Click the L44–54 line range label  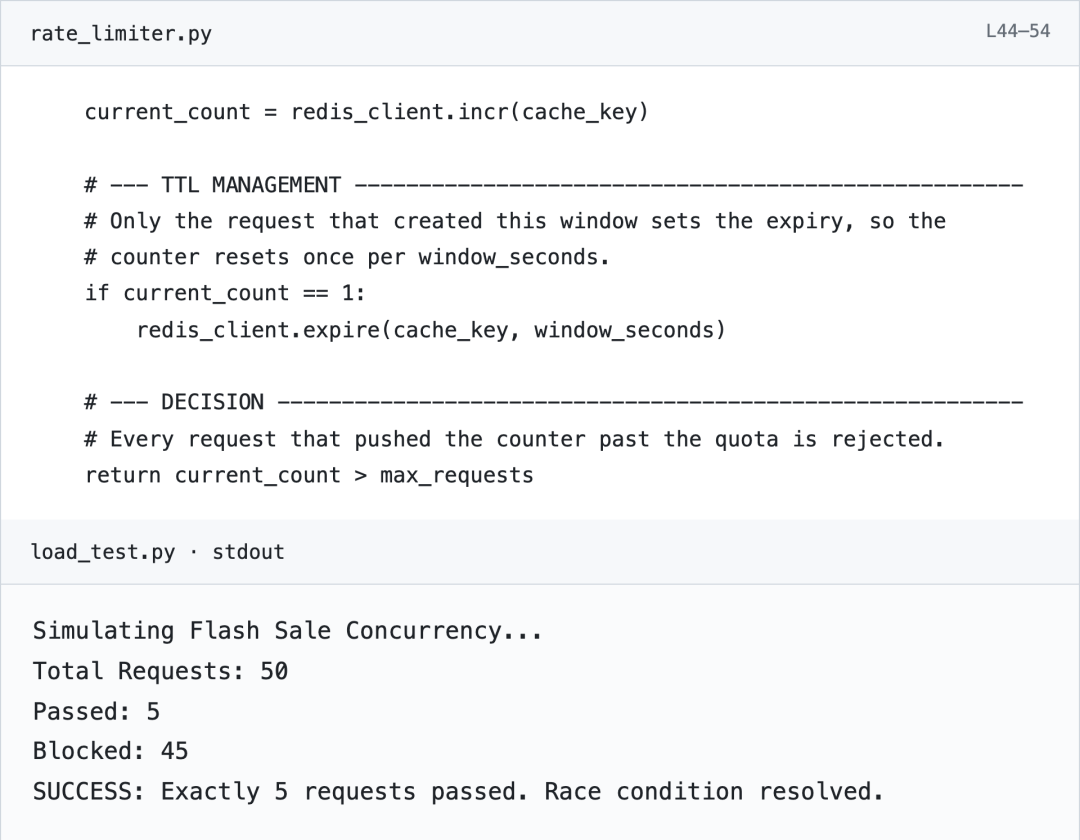(1017, 32)
